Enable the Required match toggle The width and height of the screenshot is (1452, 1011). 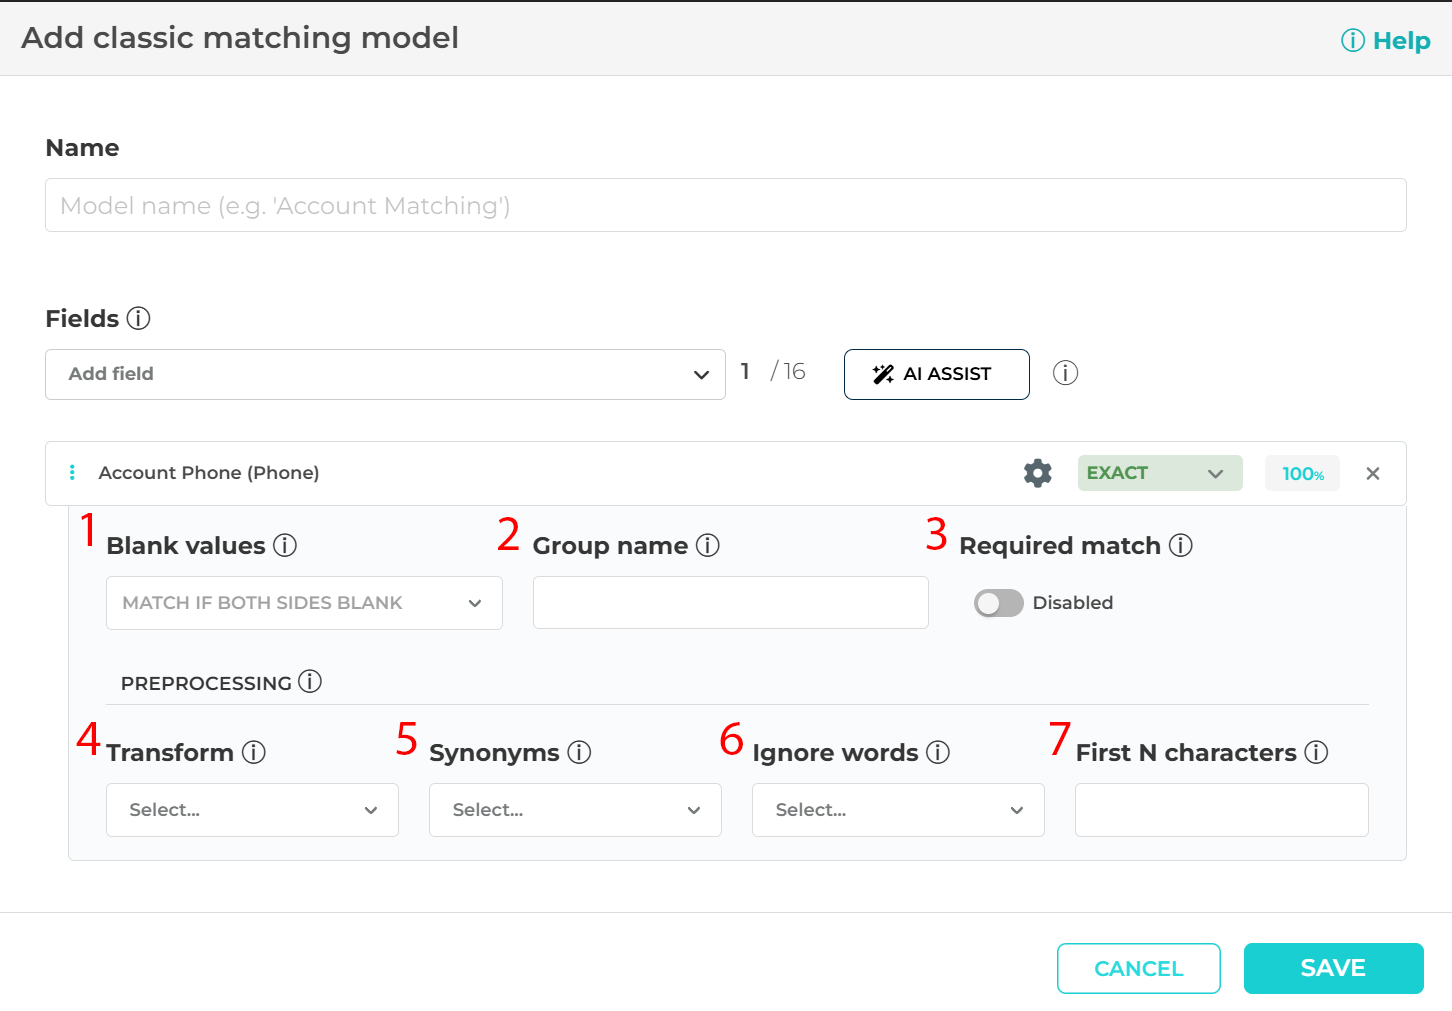coord(998,603)
